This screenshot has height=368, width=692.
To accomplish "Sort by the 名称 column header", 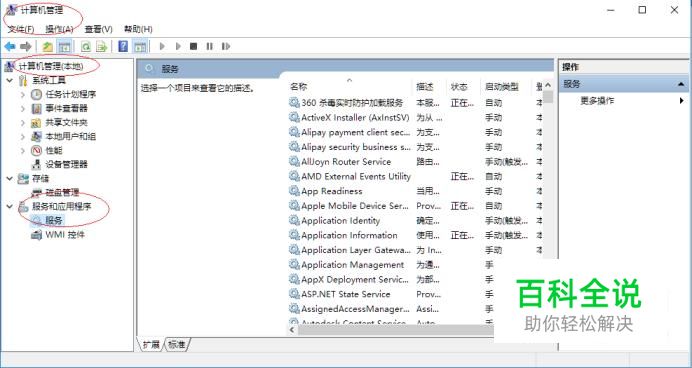I will point(299,87).
